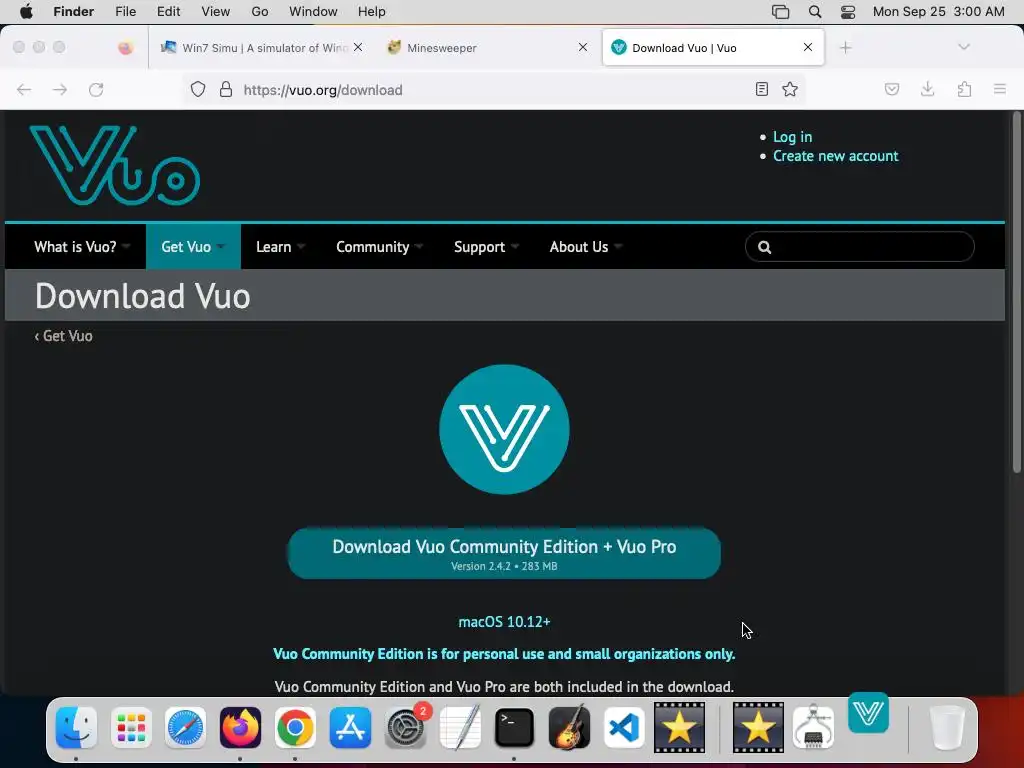Screen dimensions: 1024x768
Task: Click the Vuo site search field
Action: click(859, 247)
